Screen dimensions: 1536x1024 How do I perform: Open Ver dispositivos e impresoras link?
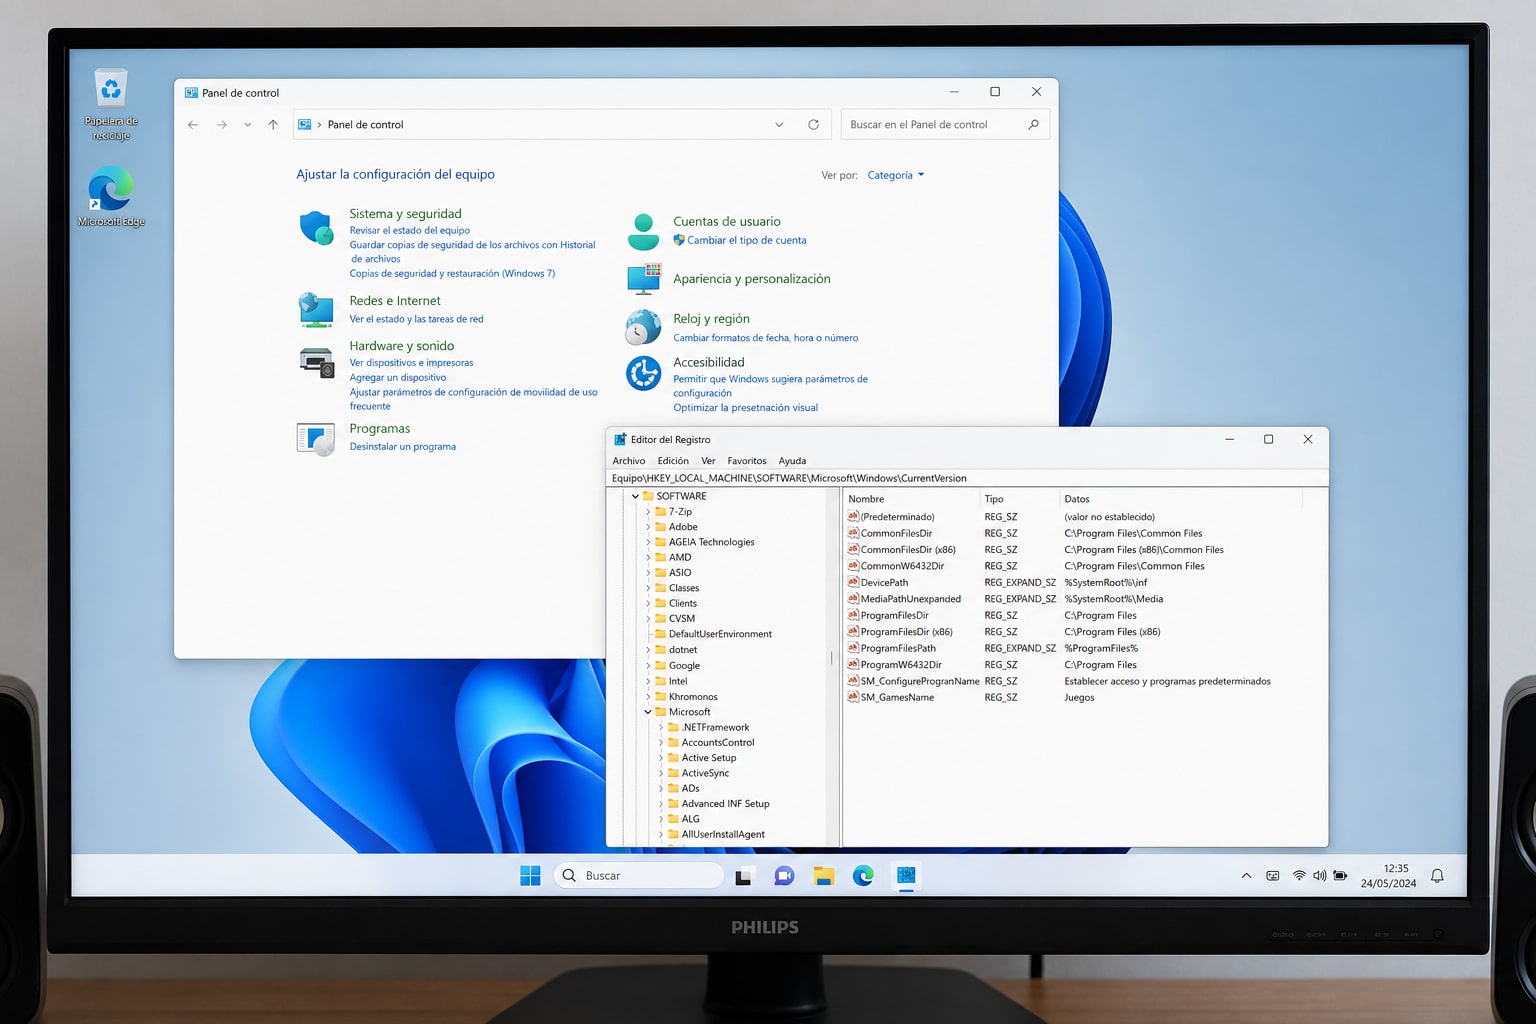tap(411, 363)
